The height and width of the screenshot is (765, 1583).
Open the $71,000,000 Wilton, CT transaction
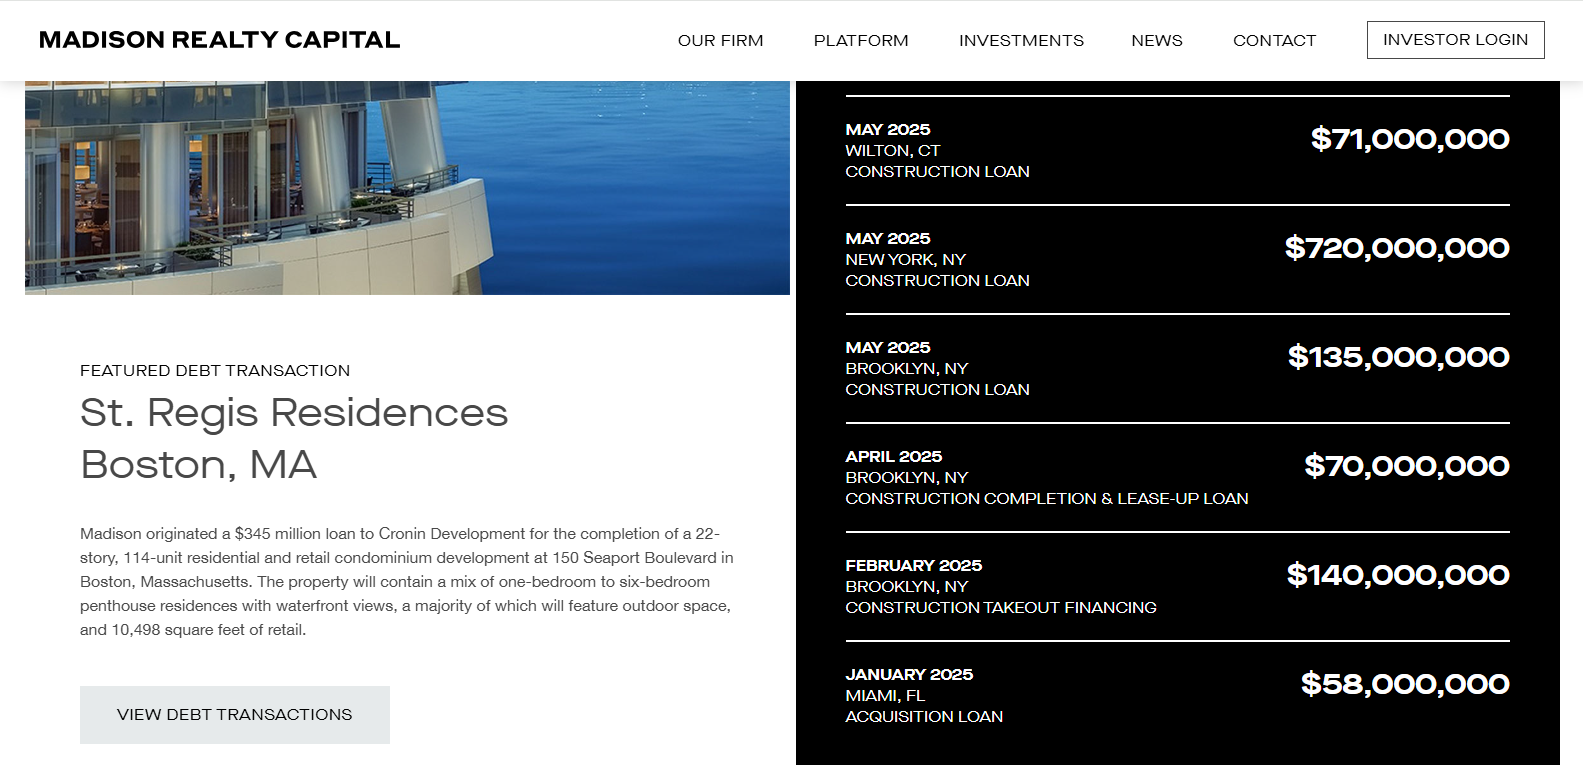pos(1176,150)
